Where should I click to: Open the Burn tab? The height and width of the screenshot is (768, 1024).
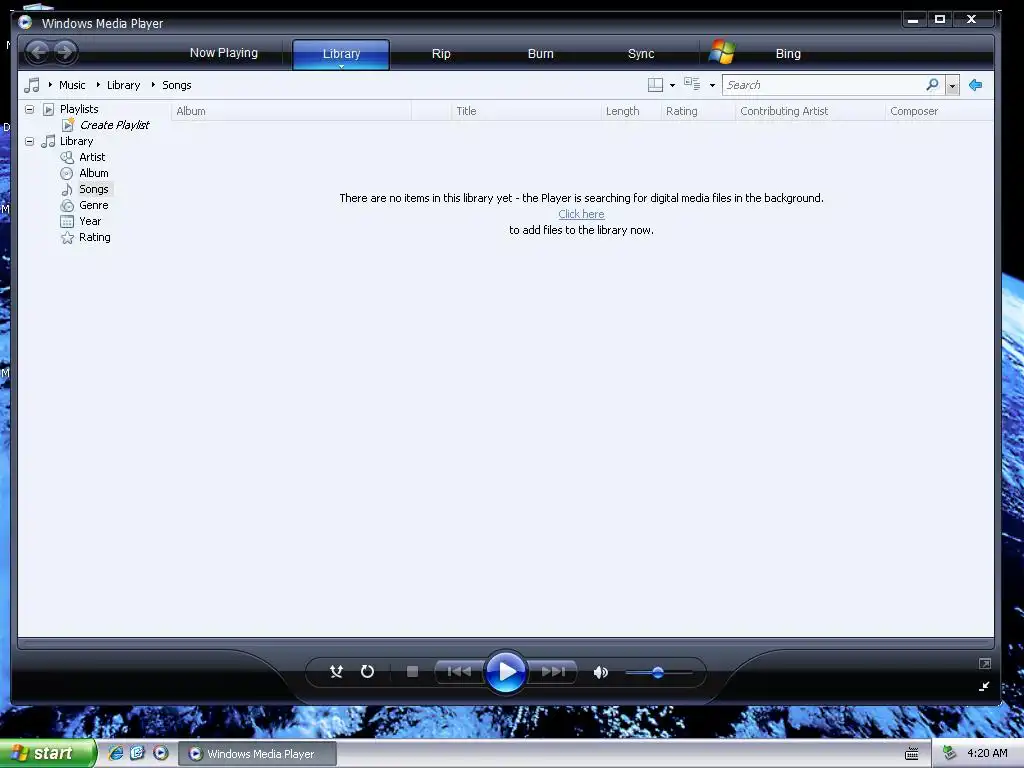540,54
